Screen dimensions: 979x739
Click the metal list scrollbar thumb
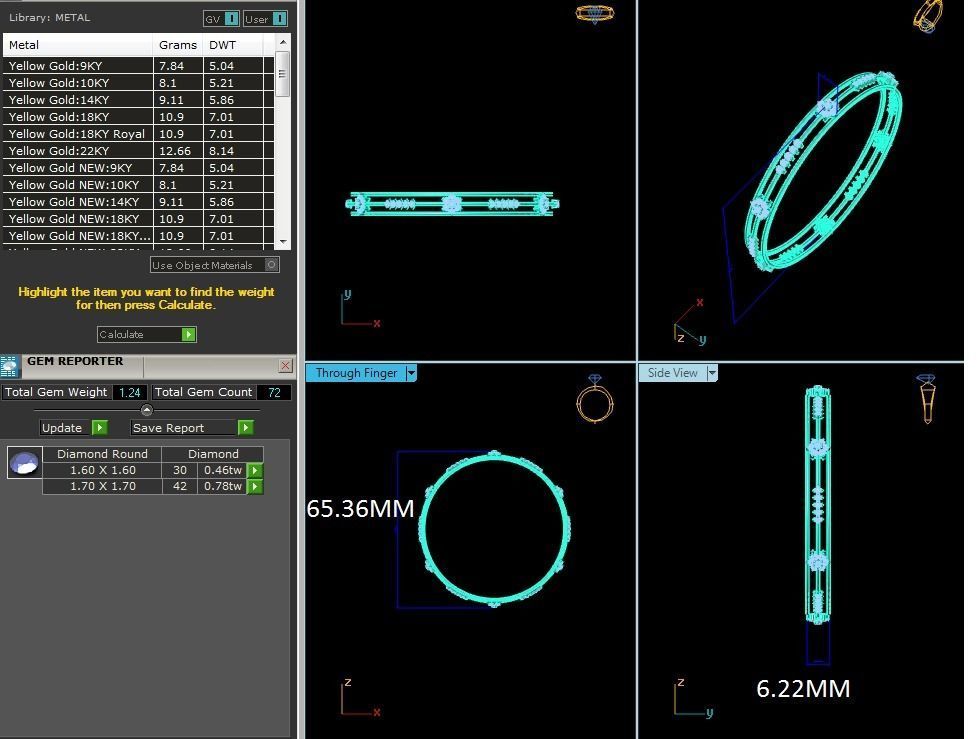coord(282,74)
